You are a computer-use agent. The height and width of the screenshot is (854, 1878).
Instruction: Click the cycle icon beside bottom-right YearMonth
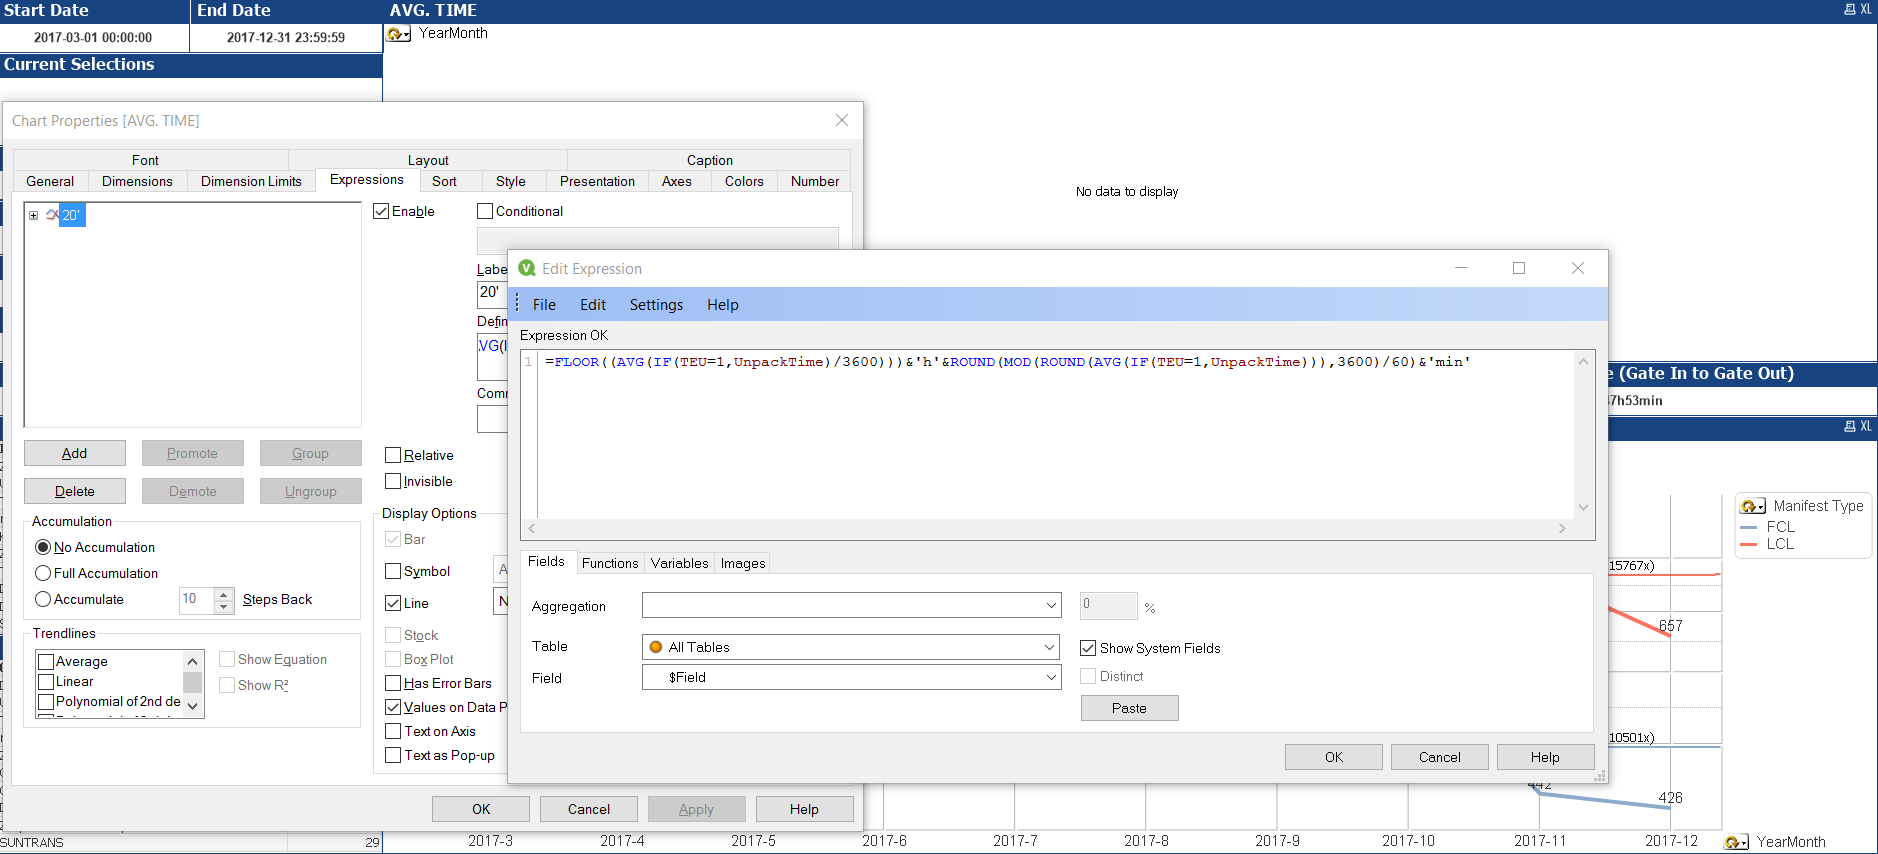pos(1736,842)
